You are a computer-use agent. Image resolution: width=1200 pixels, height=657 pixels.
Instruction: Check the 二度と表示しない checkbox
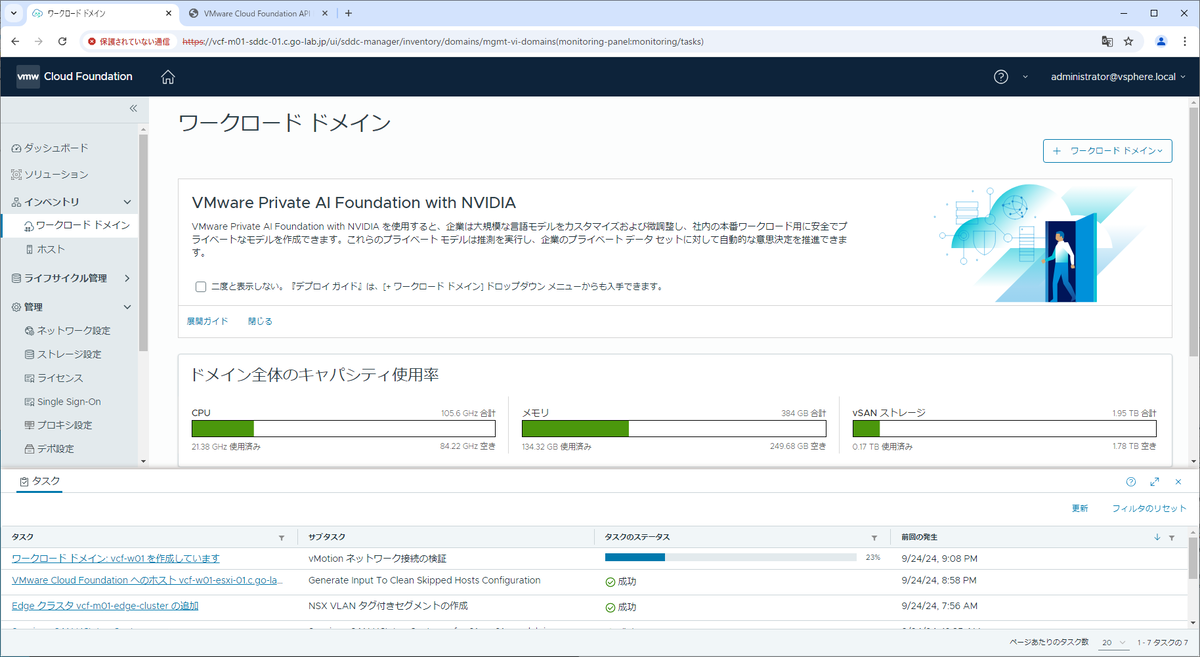click(201, 287)
